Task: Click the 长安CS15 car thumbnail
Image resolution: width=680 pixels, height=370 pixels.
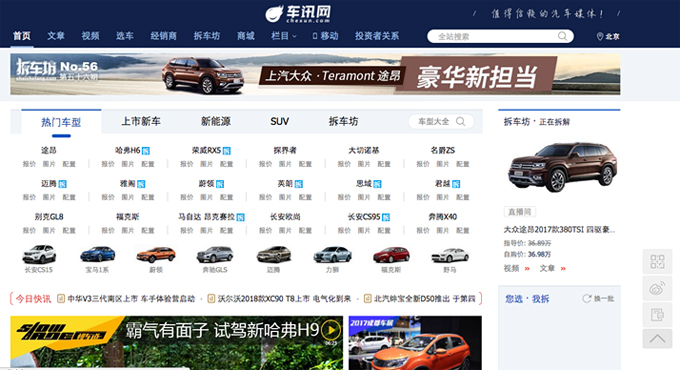Action: 39,254
